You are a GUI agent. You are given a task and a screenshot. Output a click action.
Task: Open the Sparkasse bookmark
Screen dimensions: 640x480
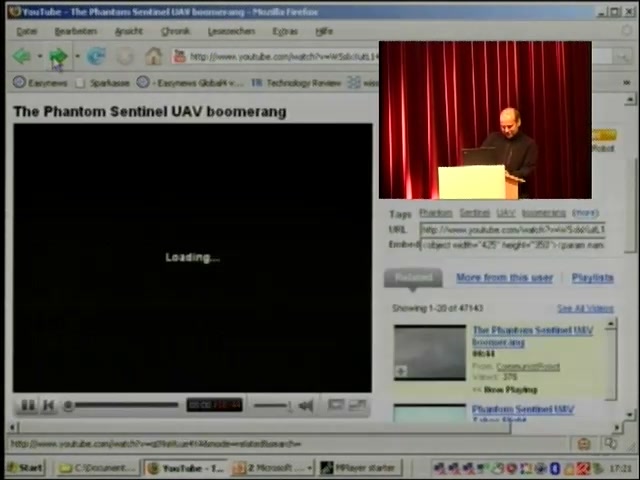pos(103,83)
